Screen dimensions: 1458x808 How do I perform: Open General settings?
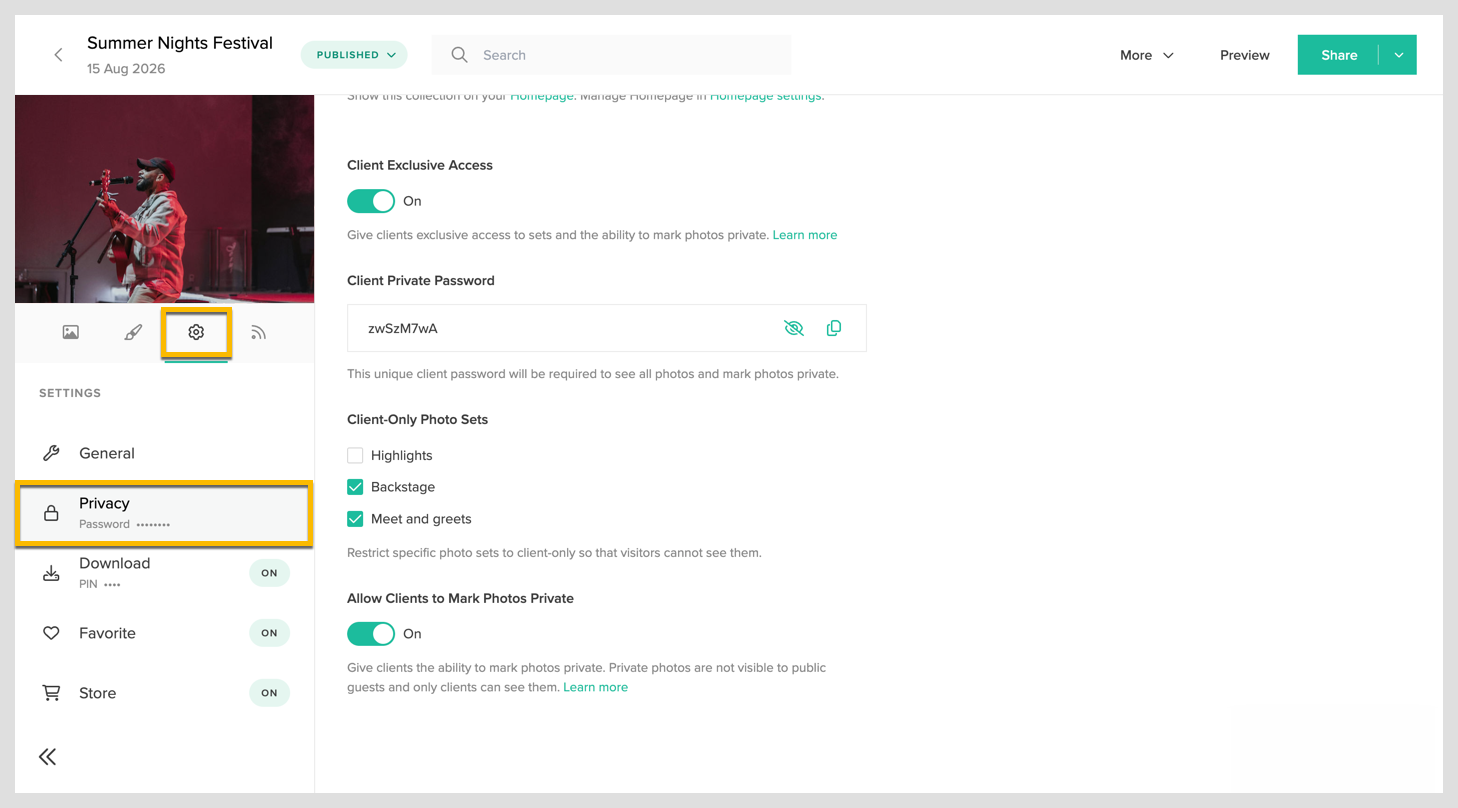[164, 453]
